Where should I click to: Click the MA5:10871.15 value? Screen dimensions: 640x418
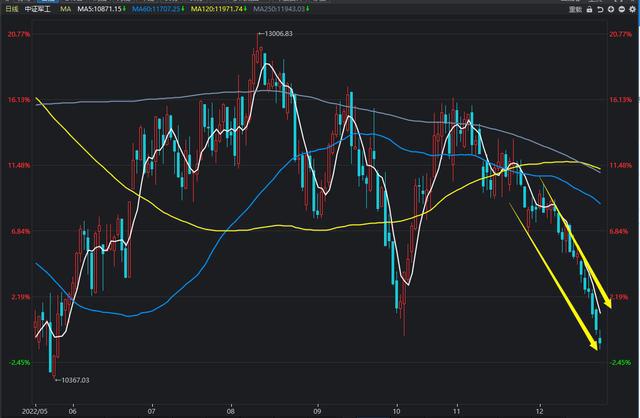[x=99, y=9]
